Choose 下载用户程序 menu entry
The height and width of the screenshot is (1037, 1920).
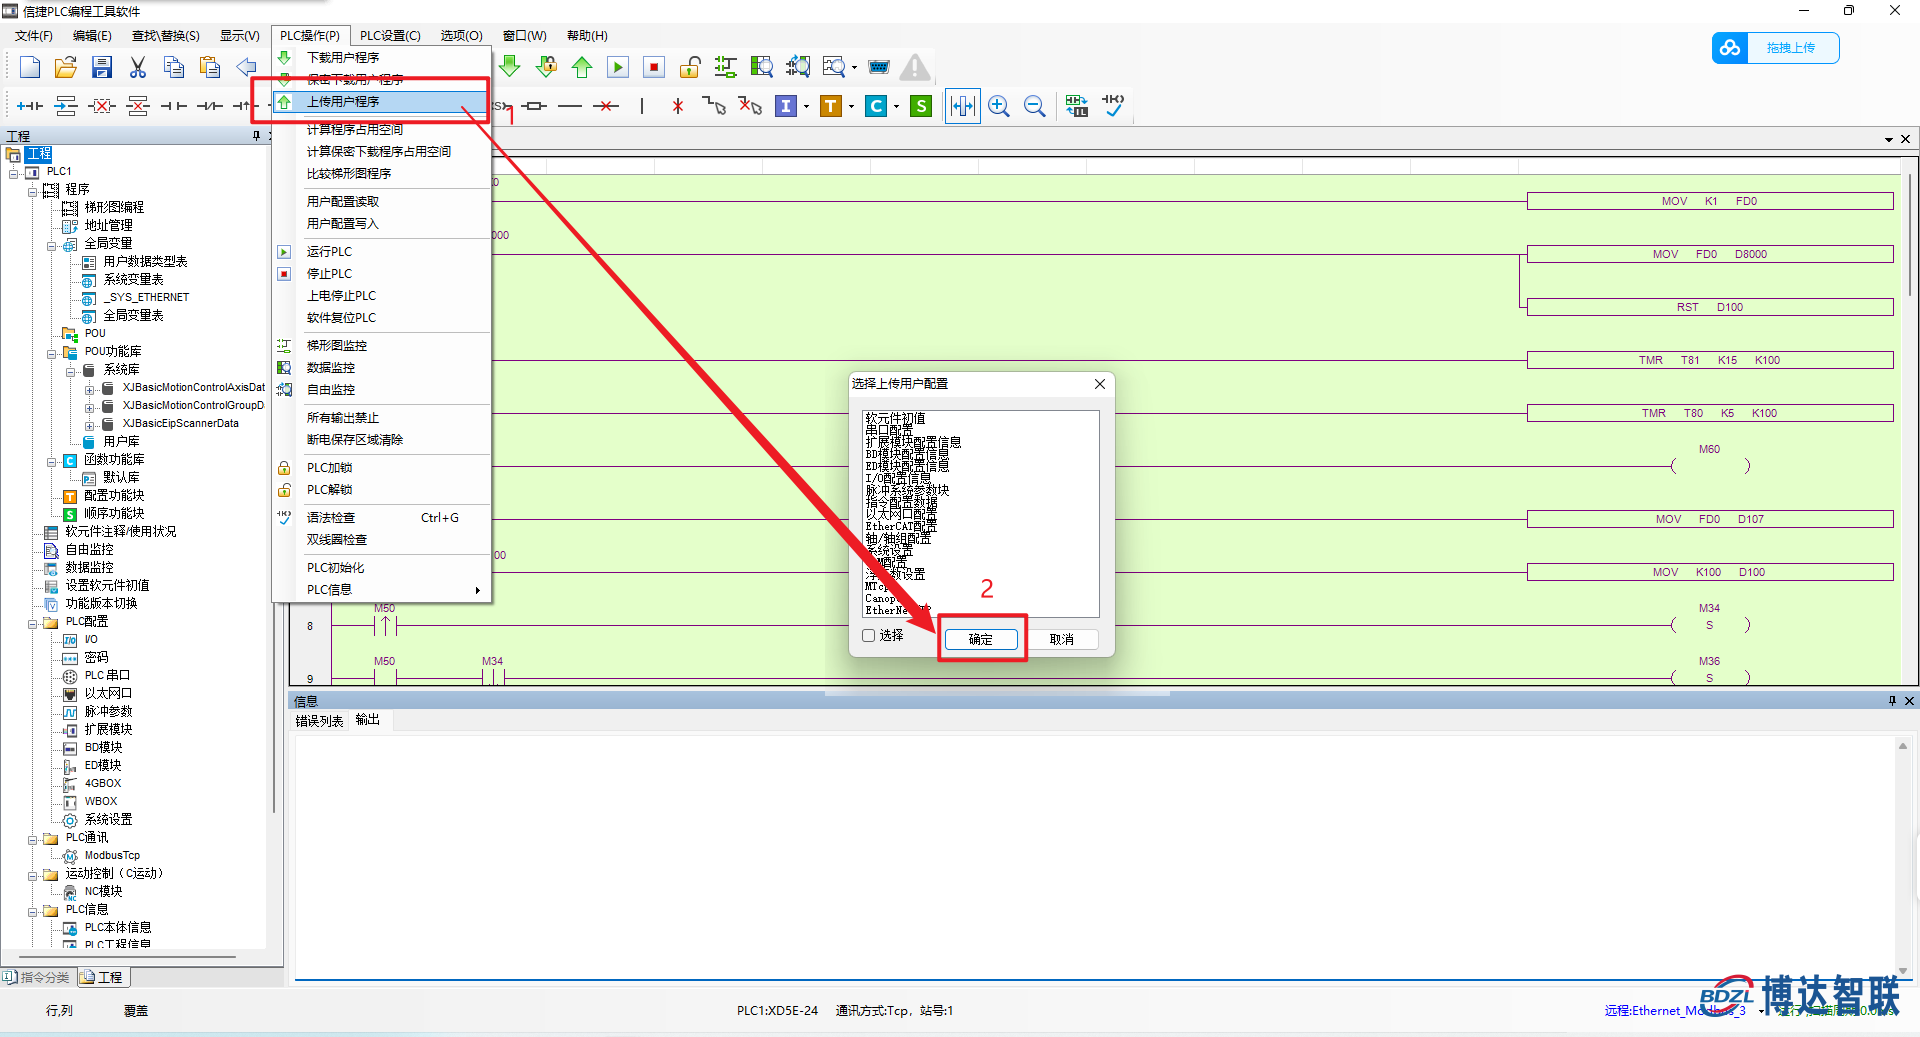tap(382, 58)
